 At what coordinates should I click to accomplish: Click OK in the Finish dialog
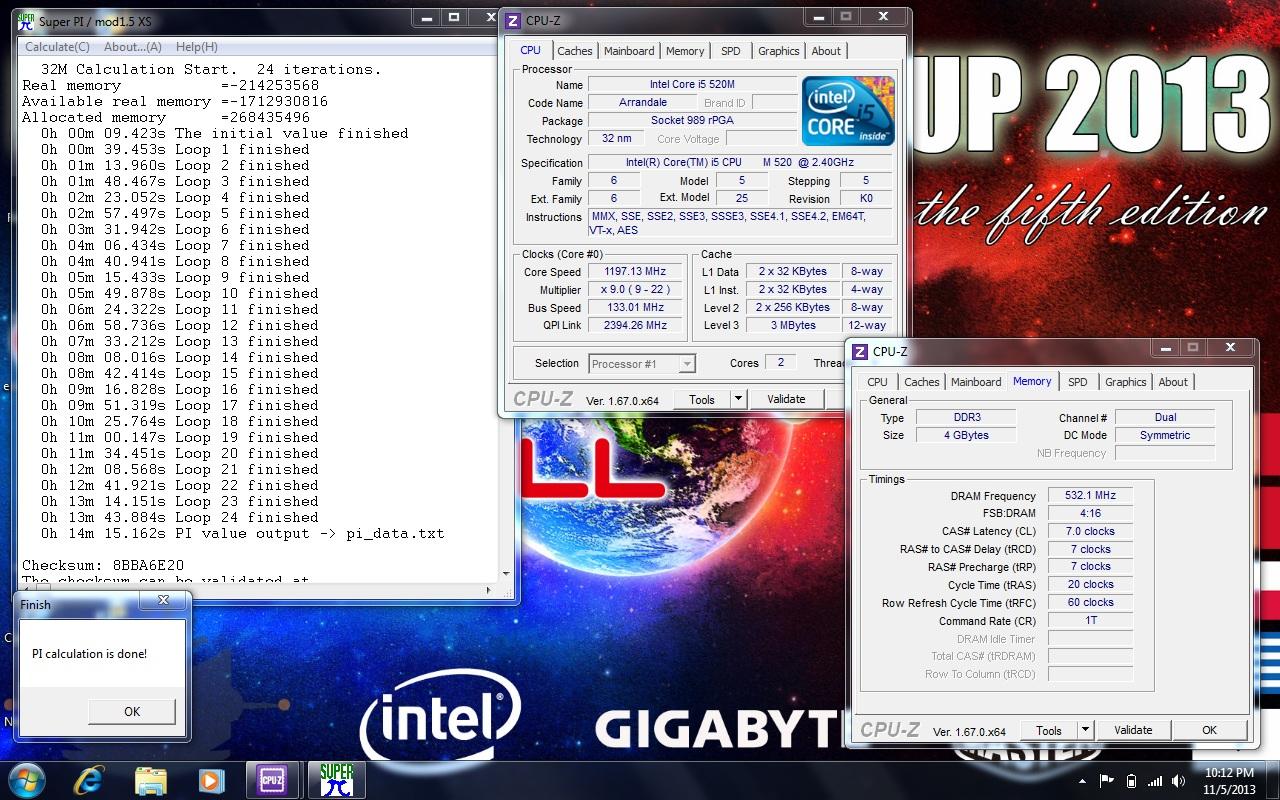point(132,711)
